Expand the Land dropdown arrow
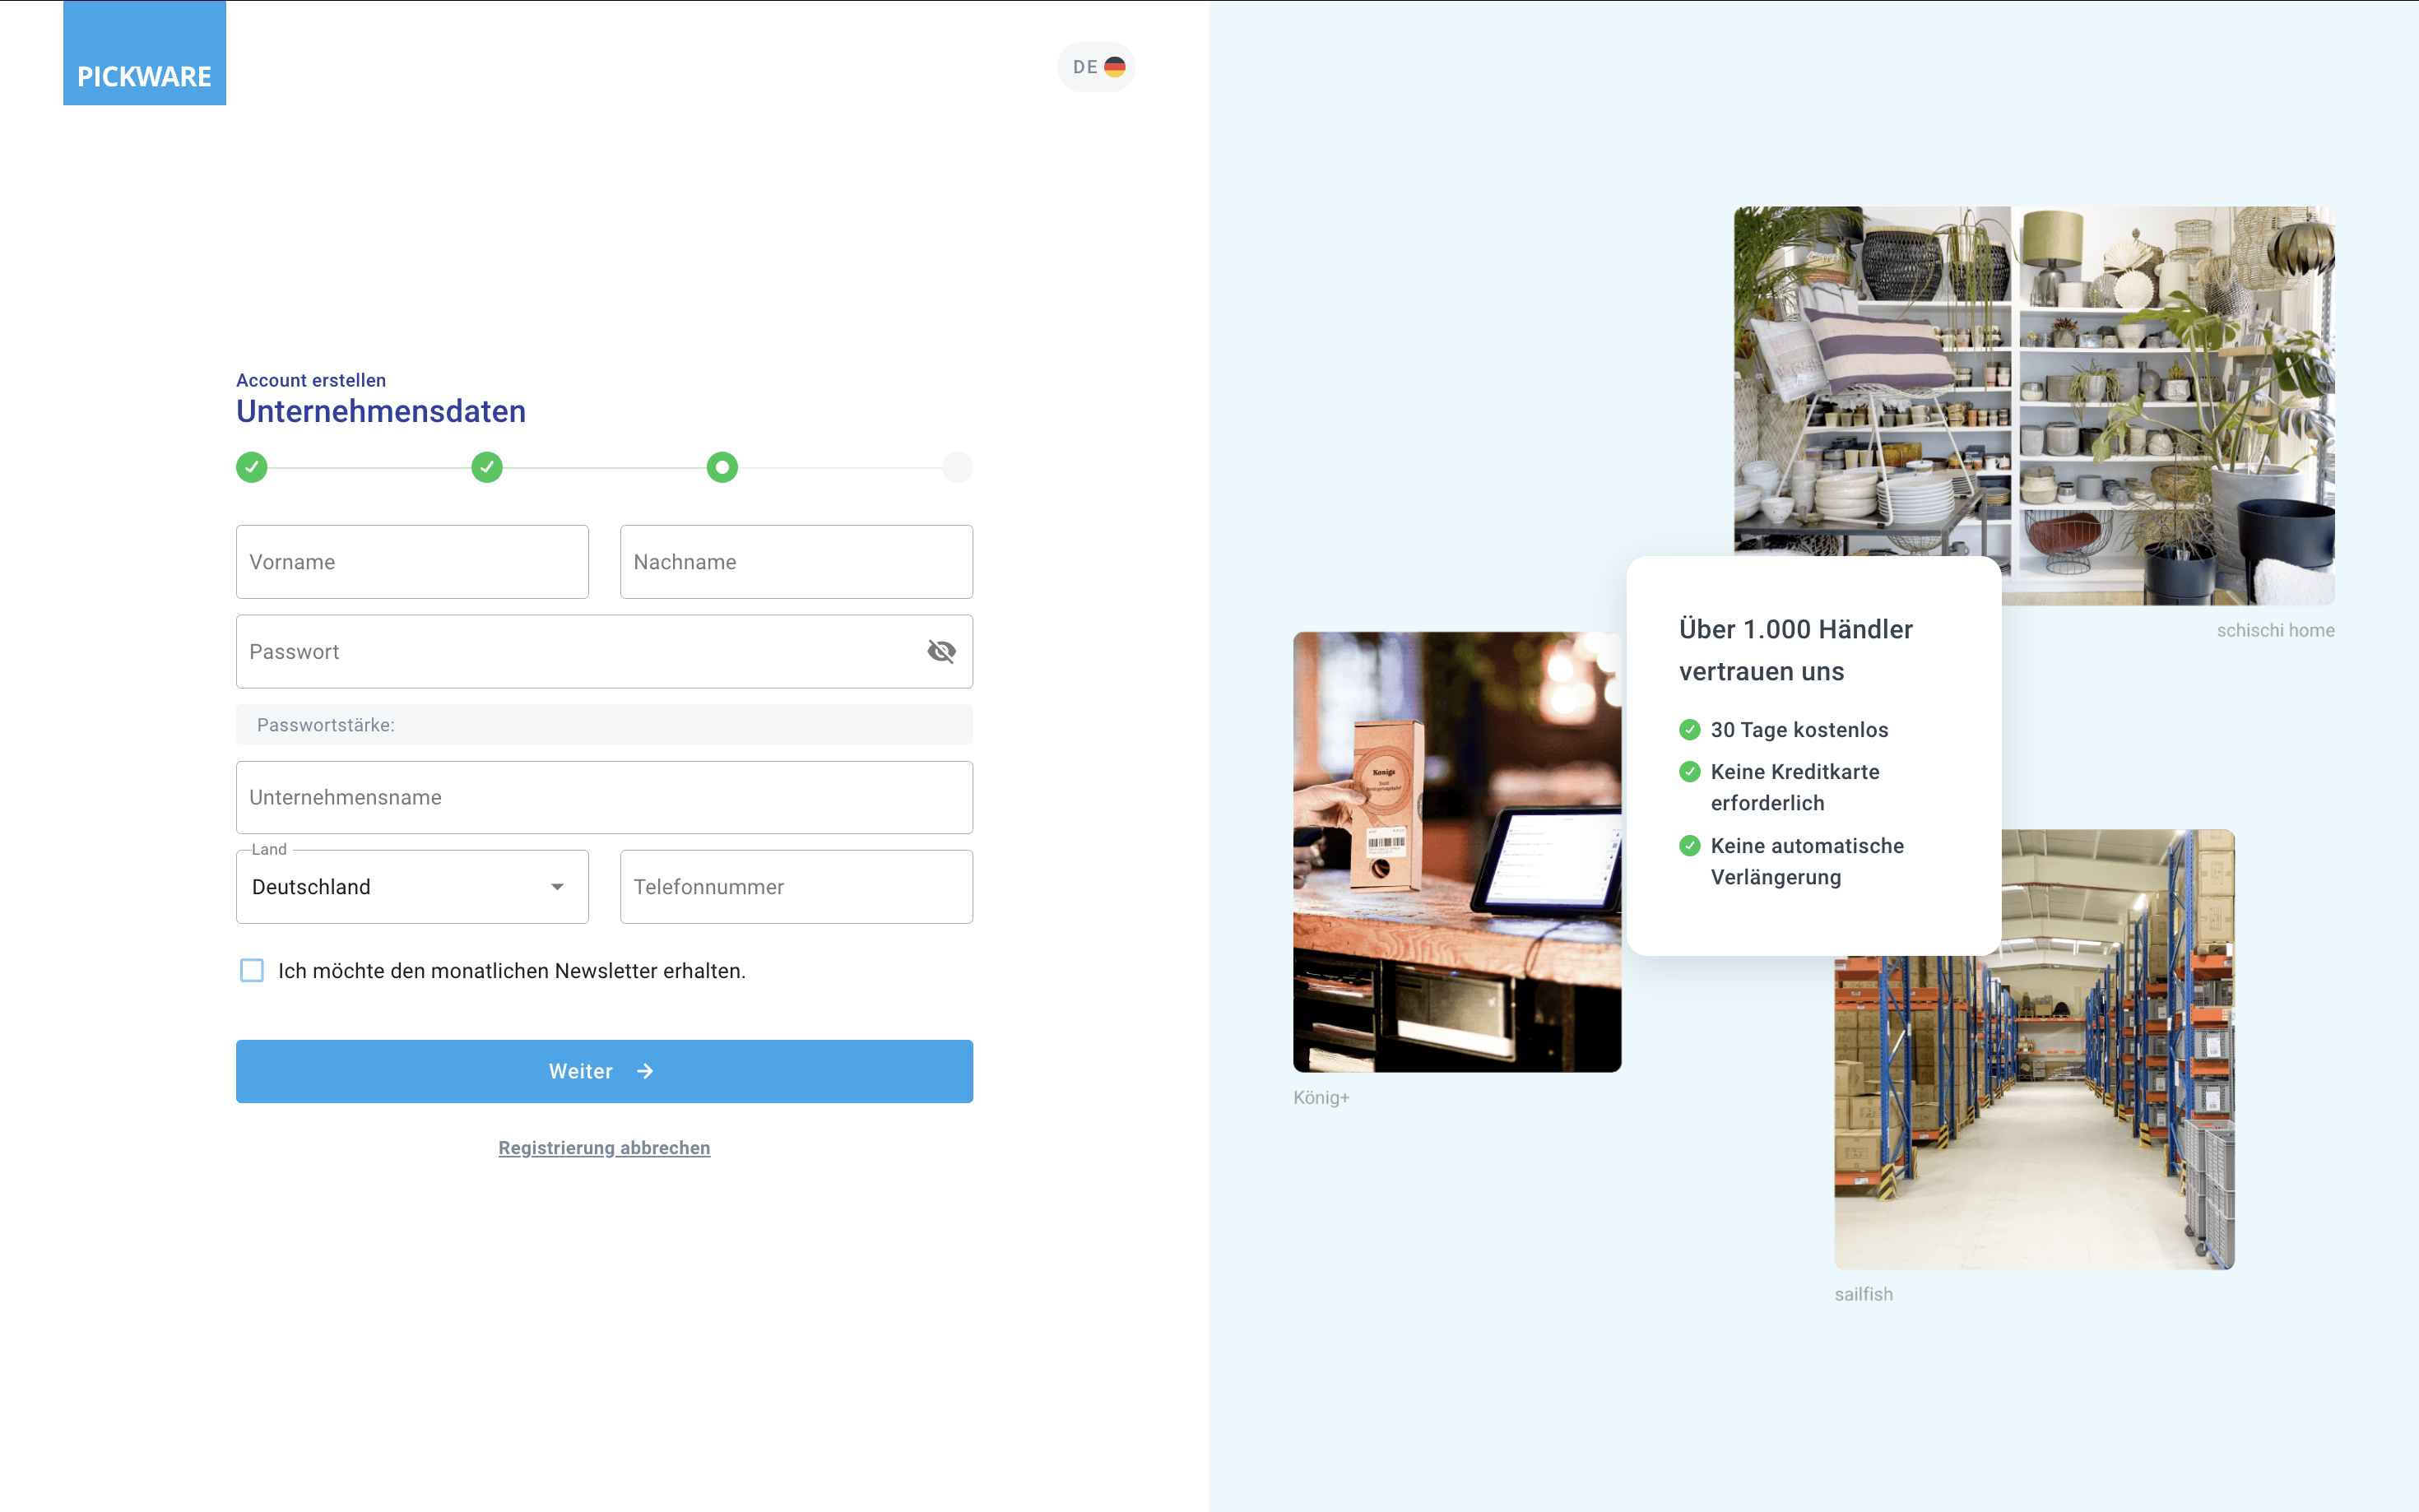The height and width of the screenshot is (1512, 2419). (x=557, y=887)
